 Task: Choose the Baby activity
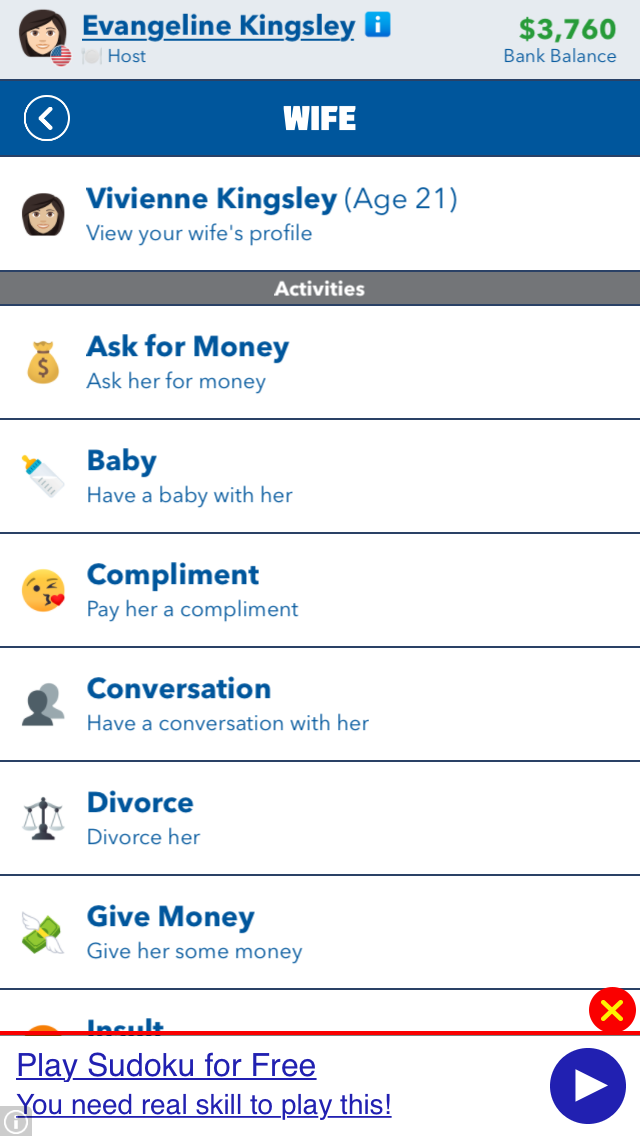(320, 476)
